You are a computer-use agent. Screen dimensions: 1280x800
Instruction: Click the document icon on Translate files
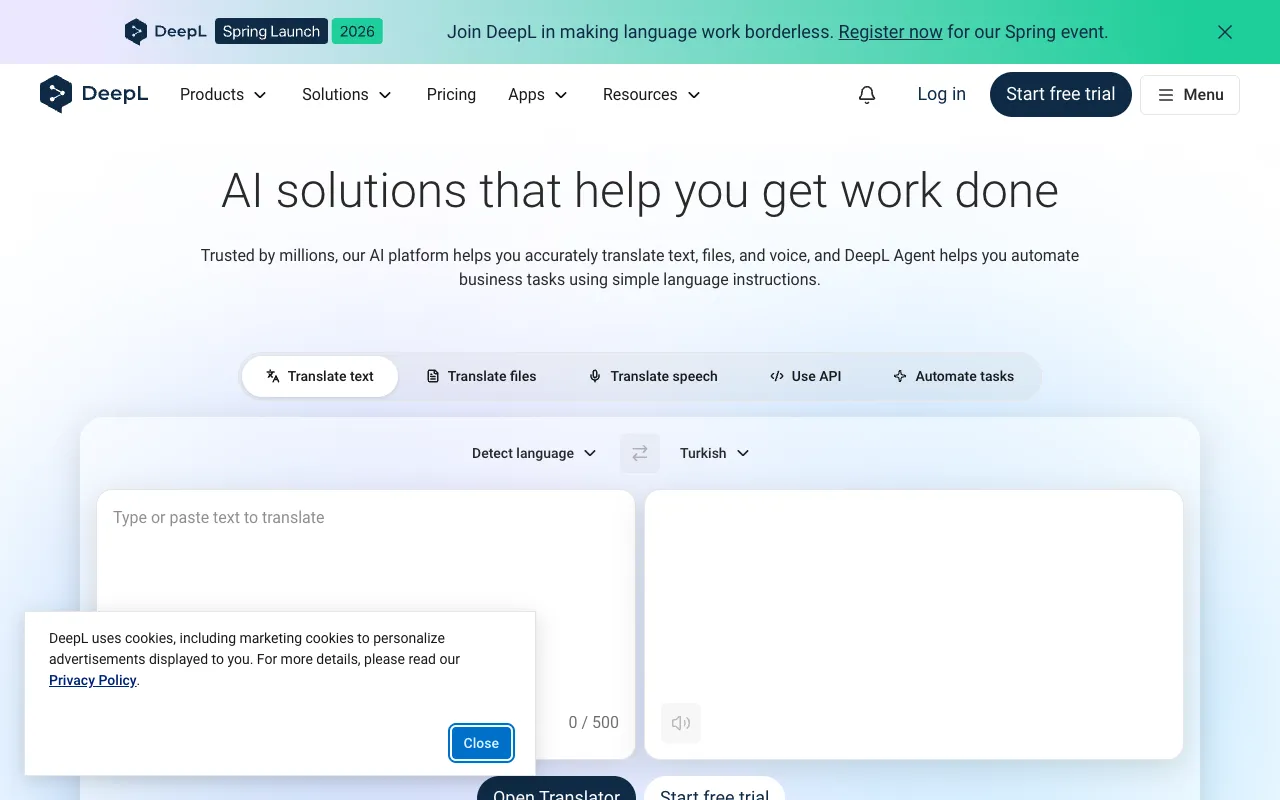pos(432,376)
